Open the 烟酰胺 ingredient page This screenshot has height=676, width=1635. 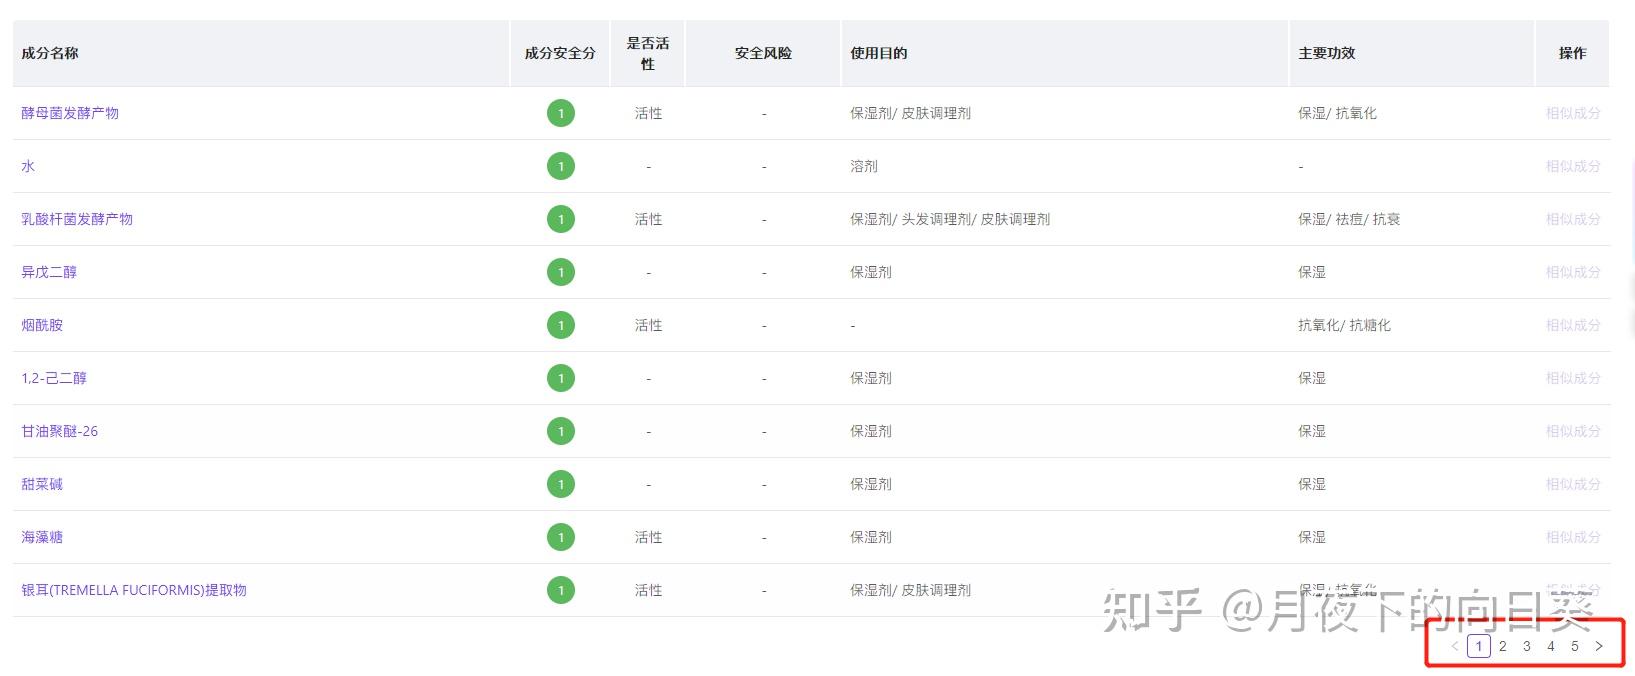click(42, 325)
